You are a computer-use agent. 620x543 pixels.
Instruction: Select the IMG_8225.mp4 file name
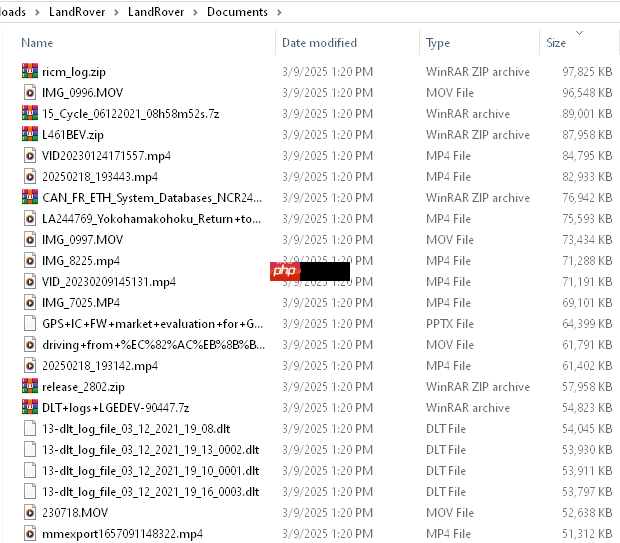[81, 261]
